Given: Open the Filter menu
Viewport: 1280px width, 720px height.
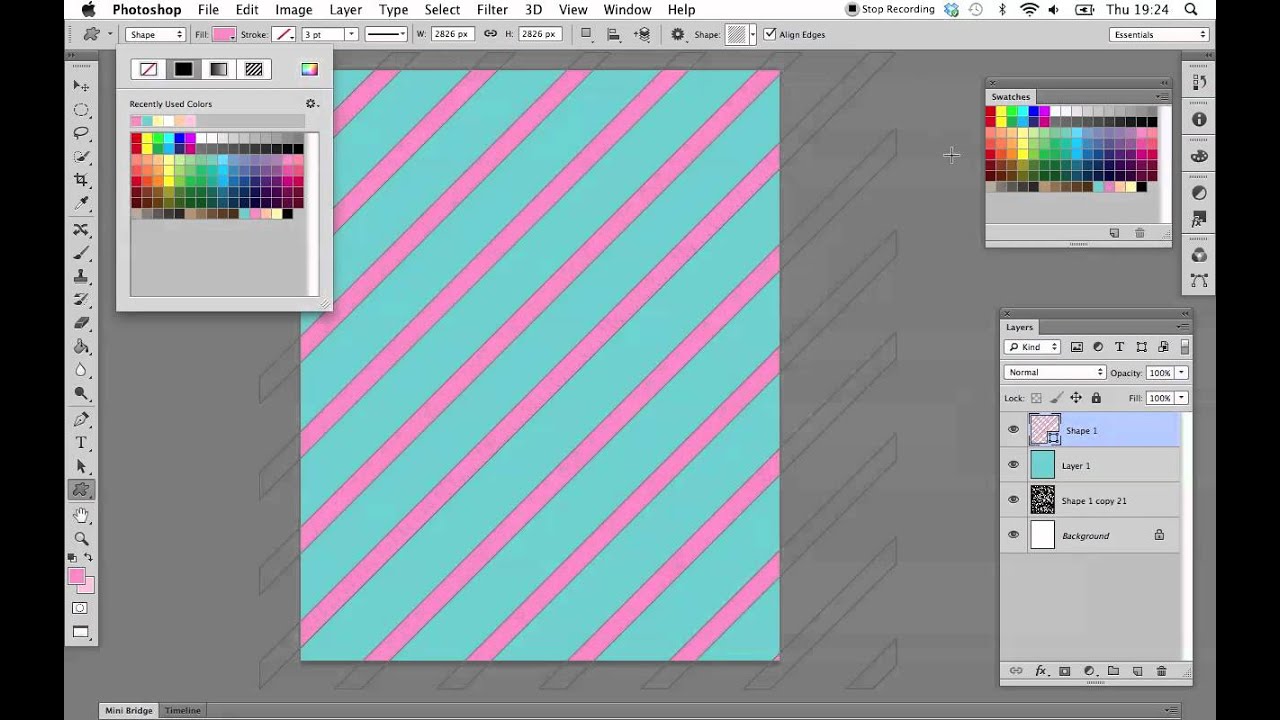Looking at the screenshot, I should point(492,10).
